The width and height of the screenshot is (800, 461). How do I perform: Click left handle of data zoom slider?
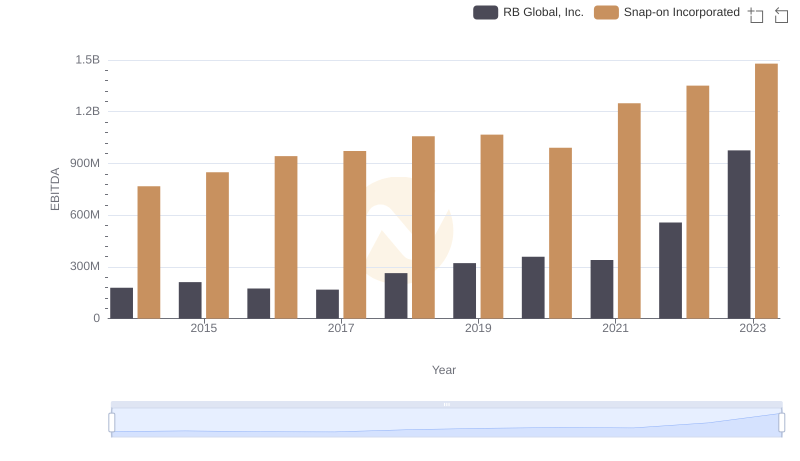coord(112,422)
